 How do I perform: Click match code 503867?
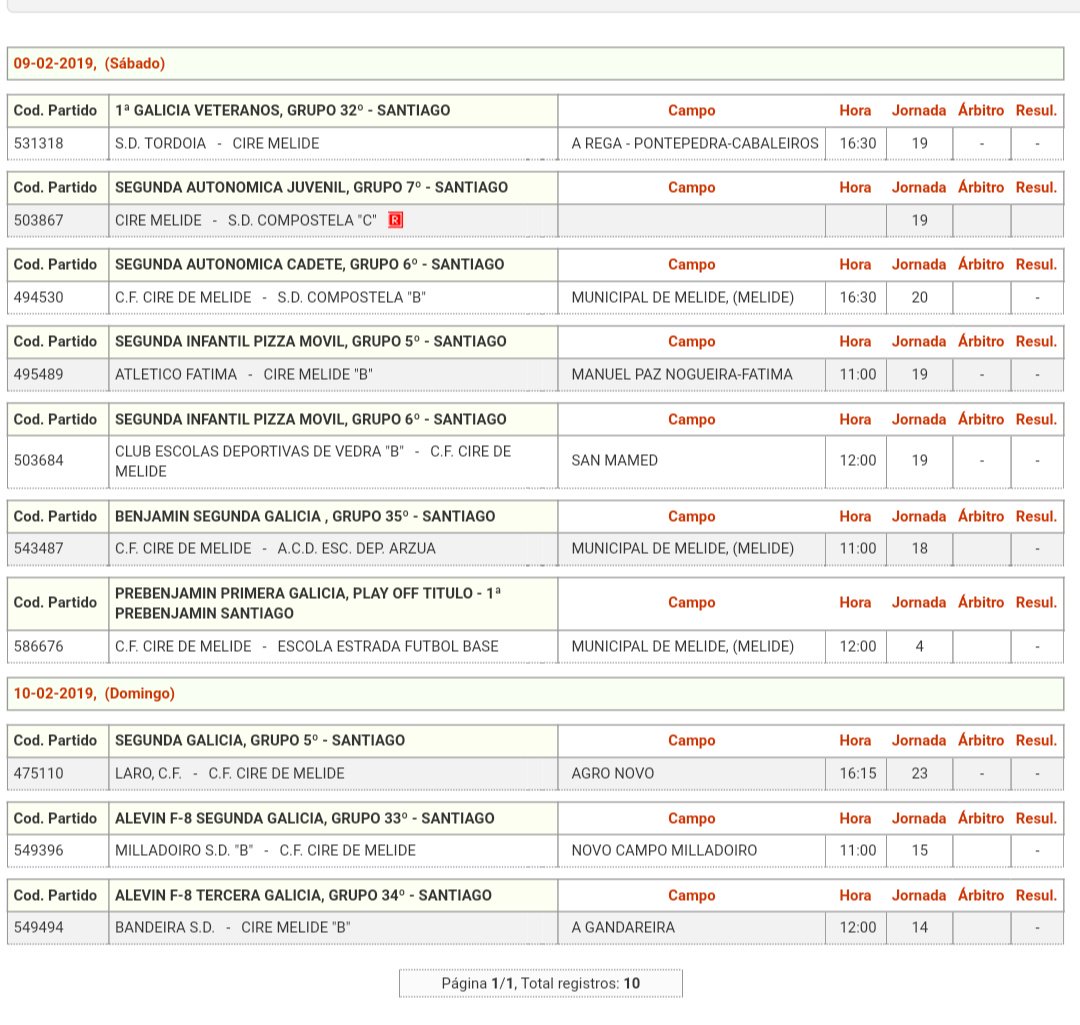(x=39, y=220)
